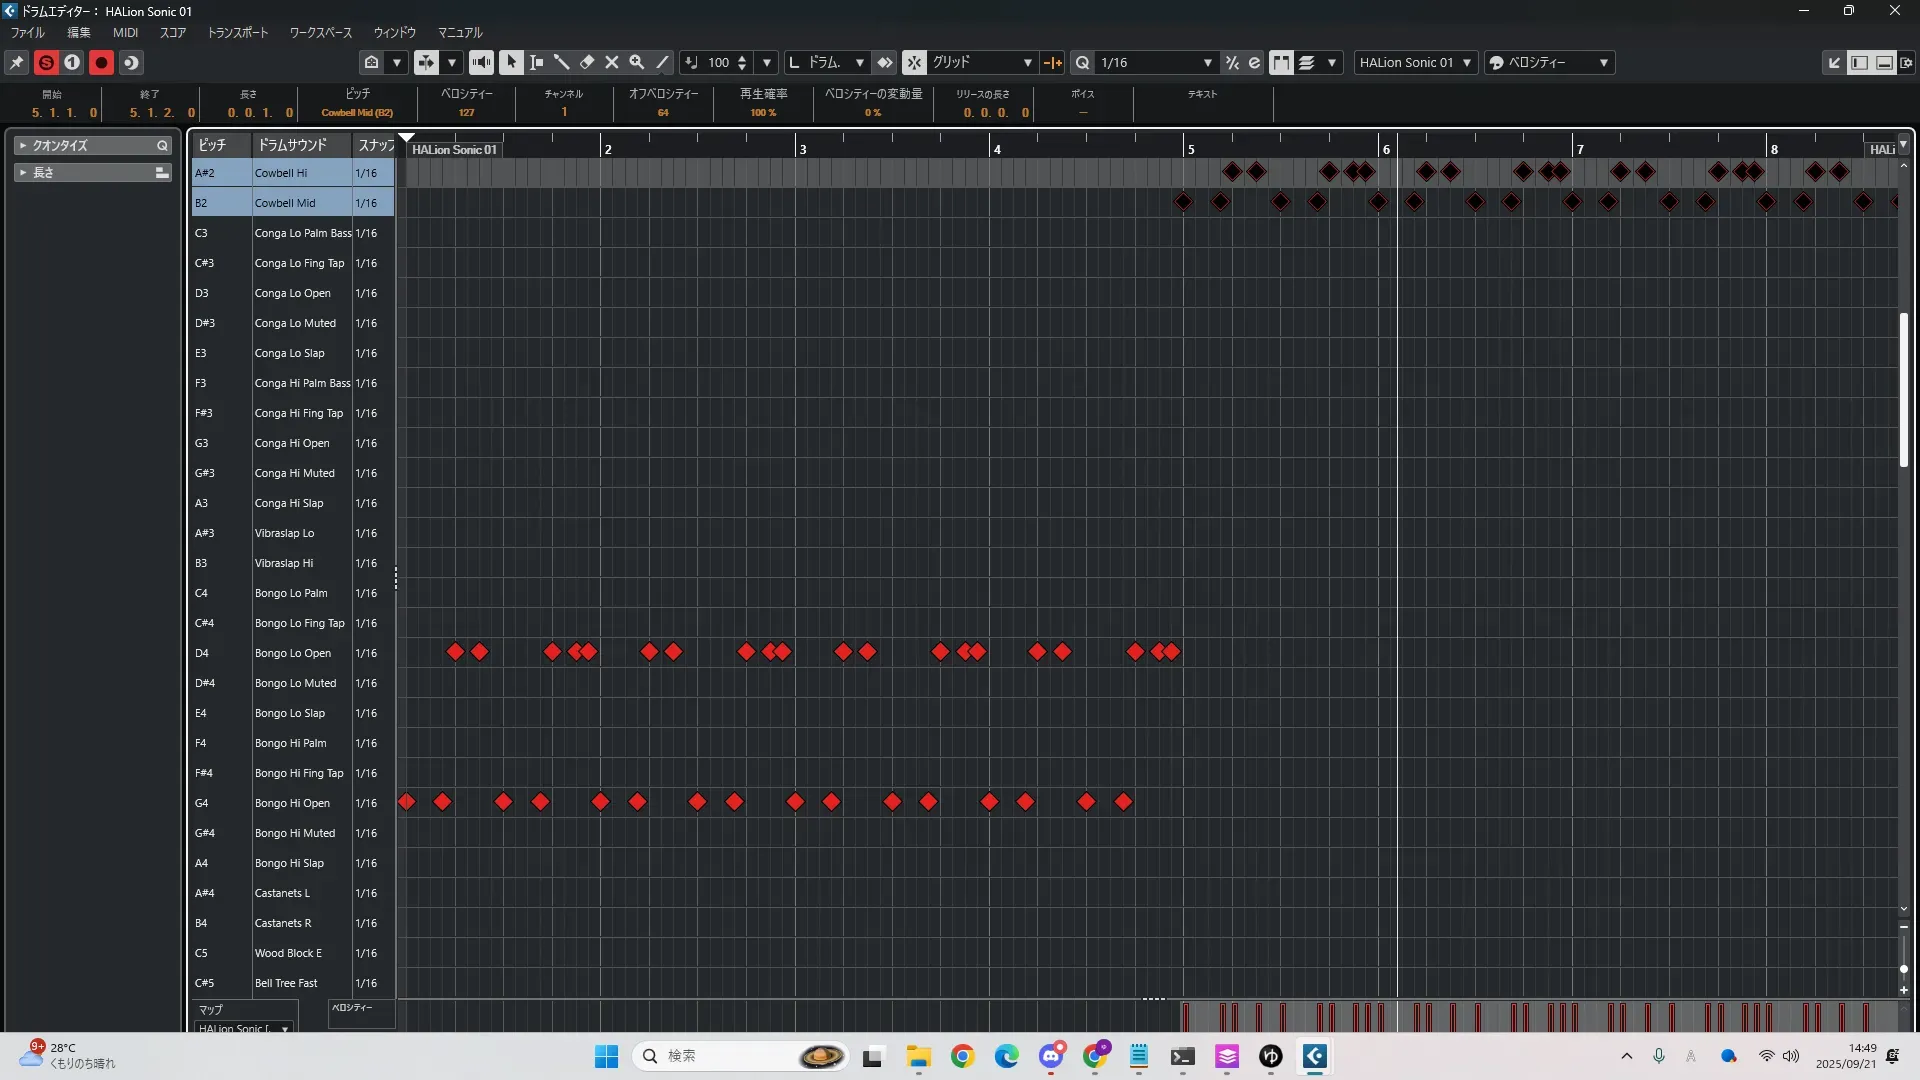Open the トランスポート menu

click(238, 33)
